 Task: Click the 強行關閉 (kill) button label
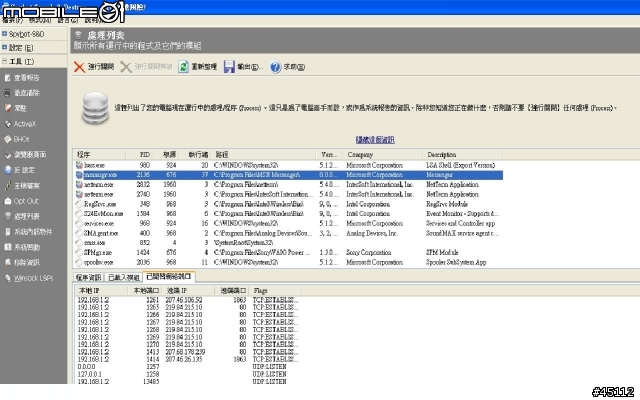[101, 67]
